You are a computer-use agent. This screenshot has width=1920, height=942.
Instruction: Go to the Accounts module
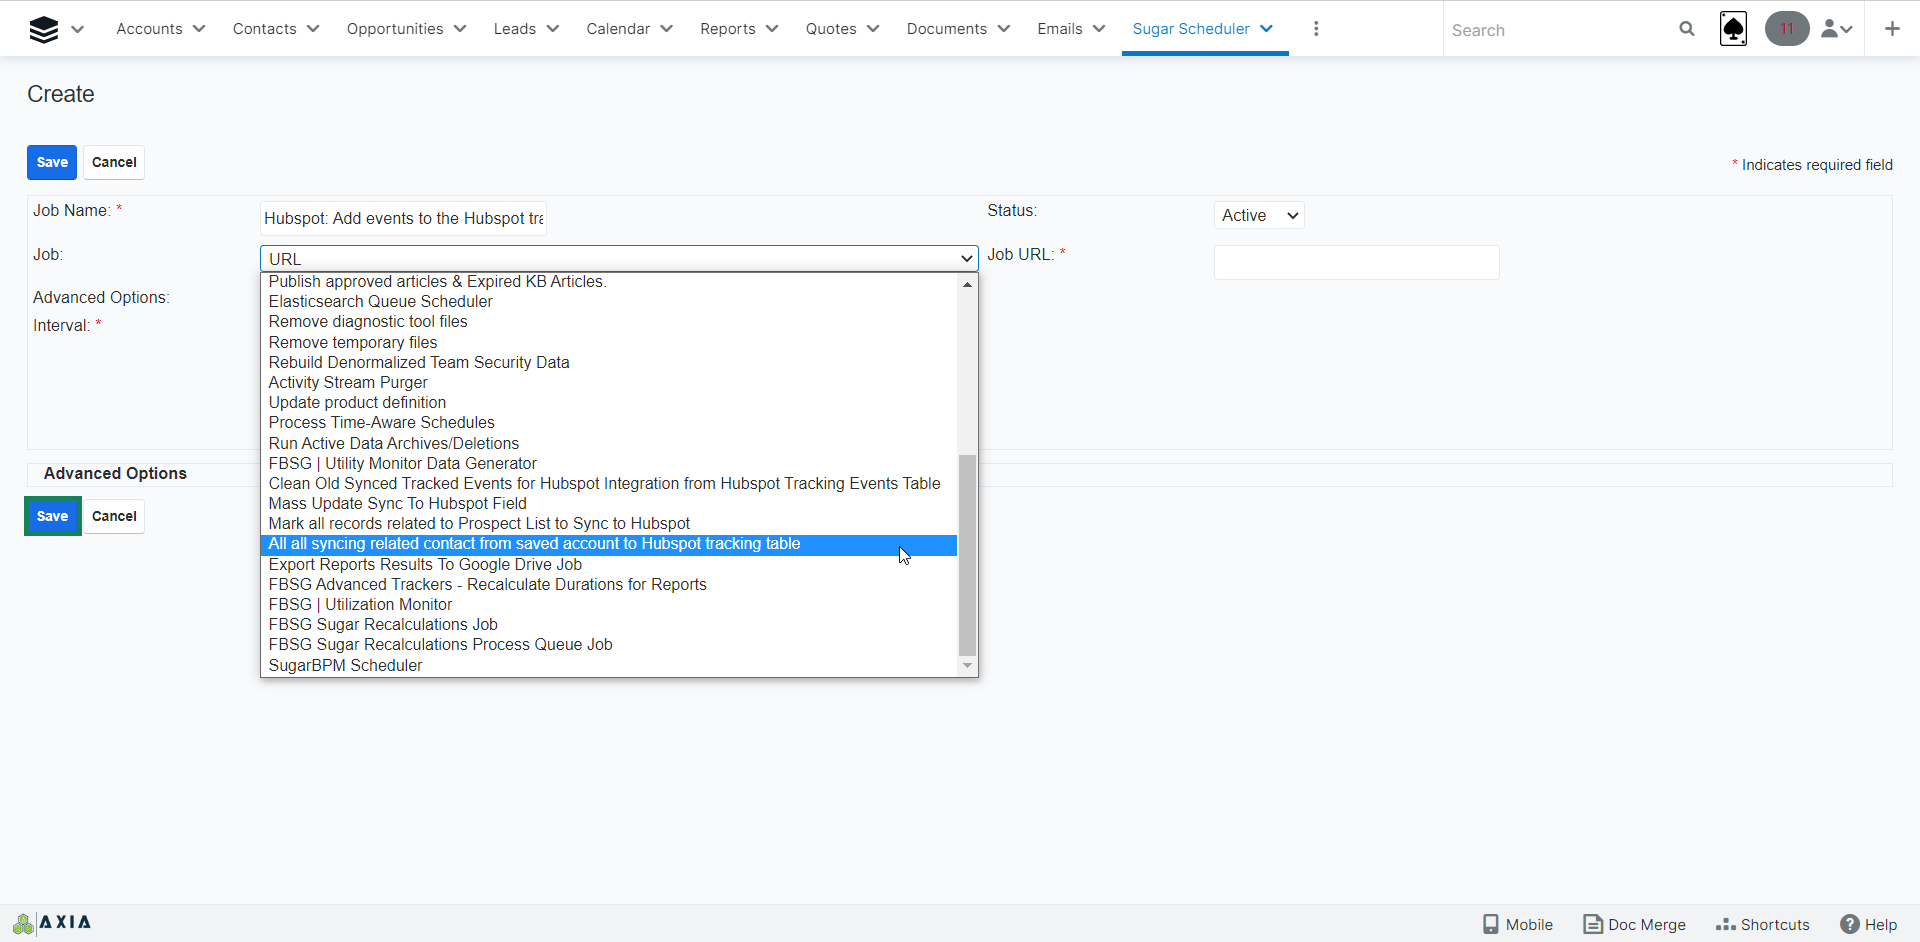(149, 29)
